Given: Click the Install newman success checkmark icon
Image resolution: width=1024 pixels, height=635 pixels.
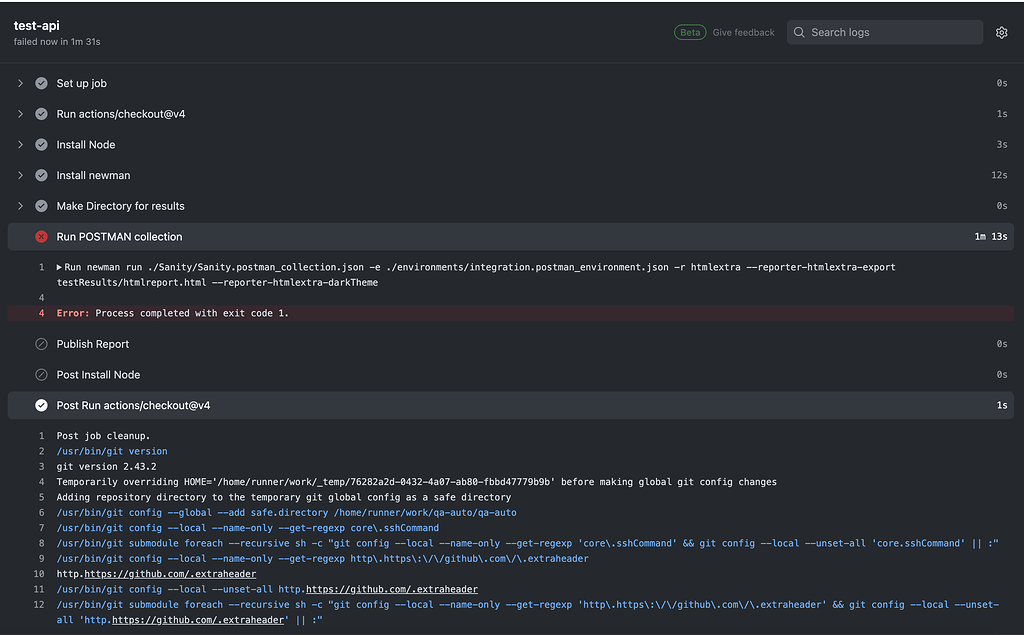Looking at the screenshot, I should coord(41,176).
